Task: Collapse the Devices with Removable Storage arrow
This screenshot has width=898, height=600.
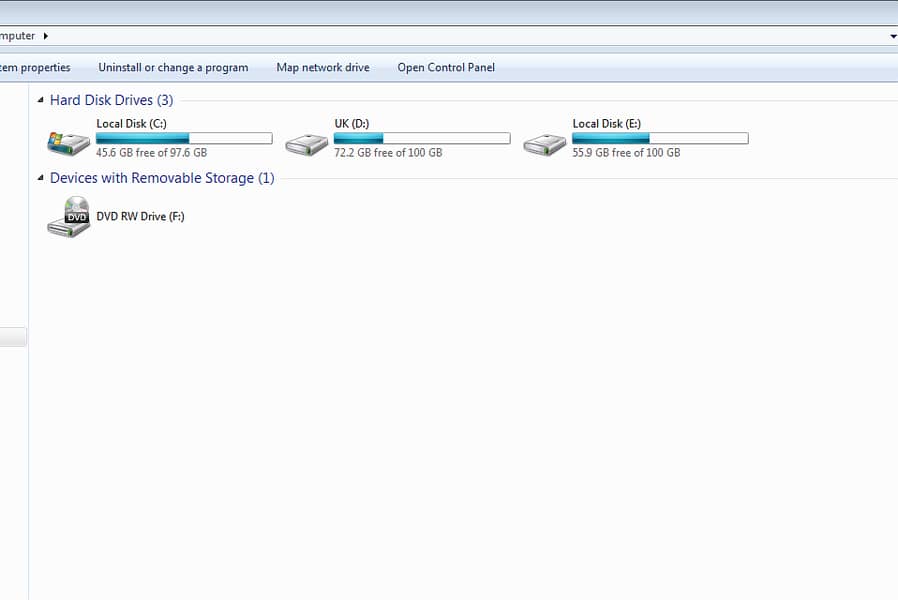Action: coord(40,178)
